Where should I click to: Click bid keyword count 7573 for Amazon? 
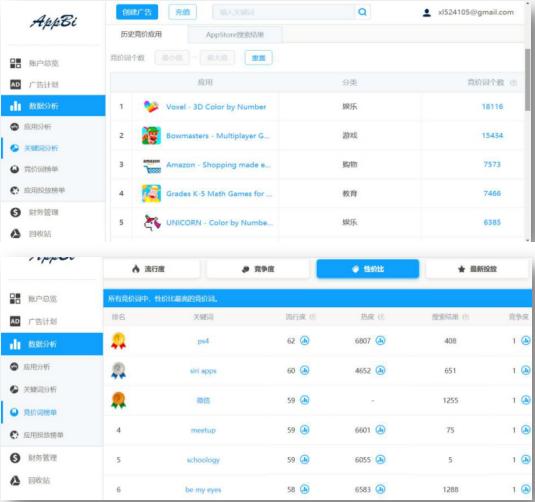[x=492, y=164]
